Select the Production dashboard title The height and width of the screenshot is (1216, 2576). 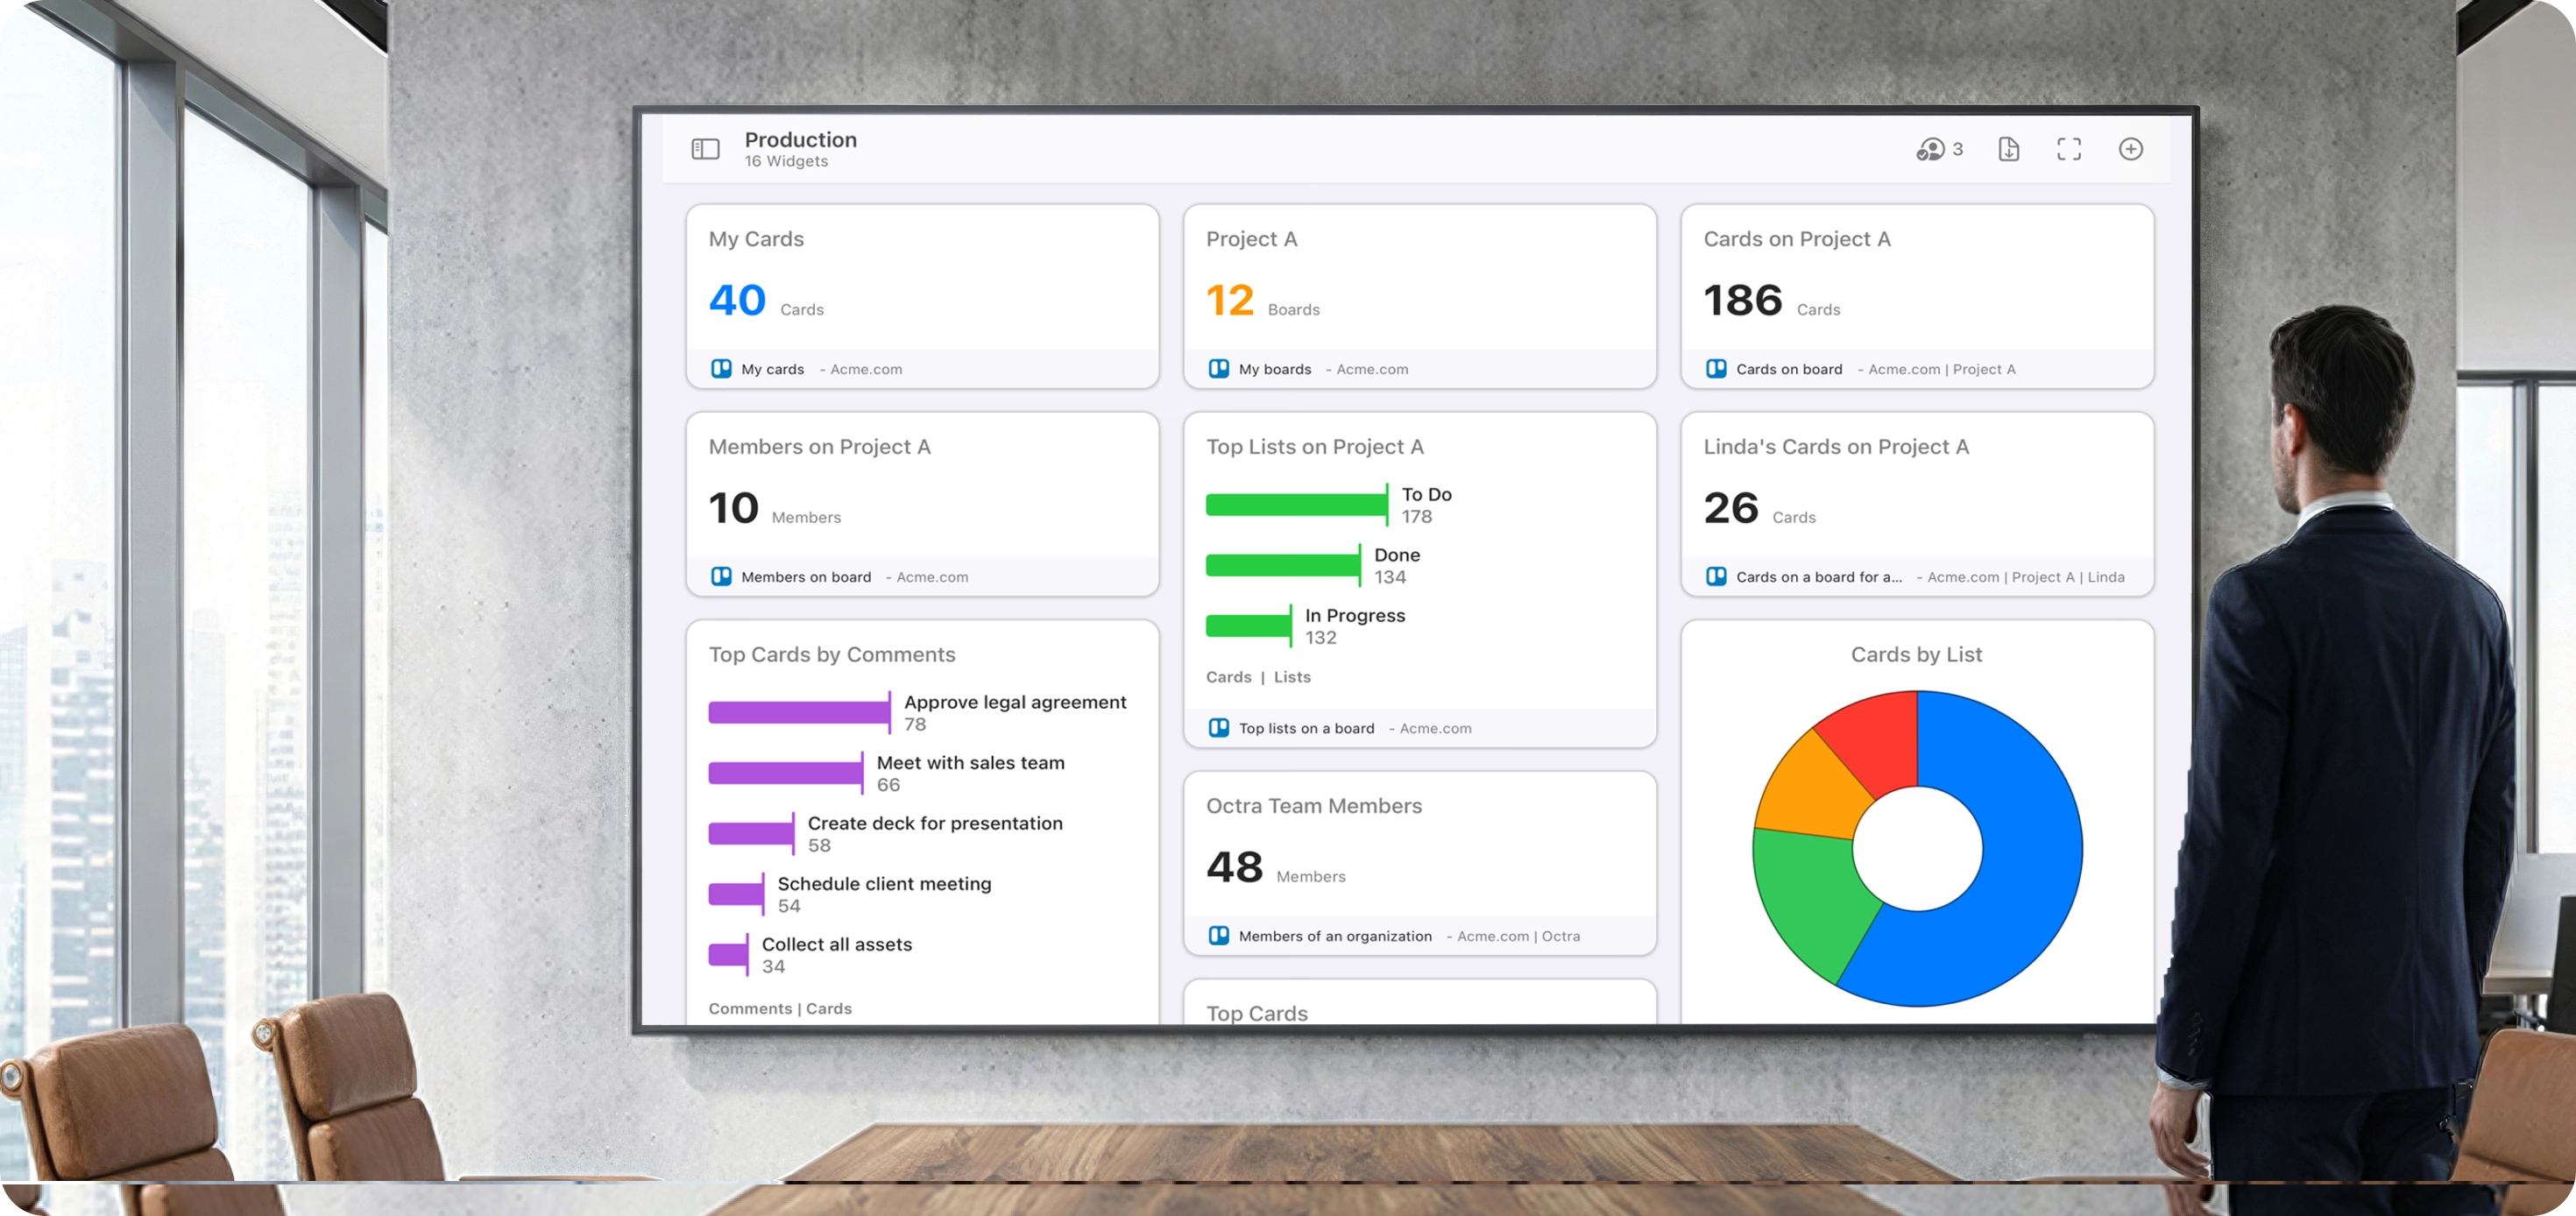click(800, 140)
